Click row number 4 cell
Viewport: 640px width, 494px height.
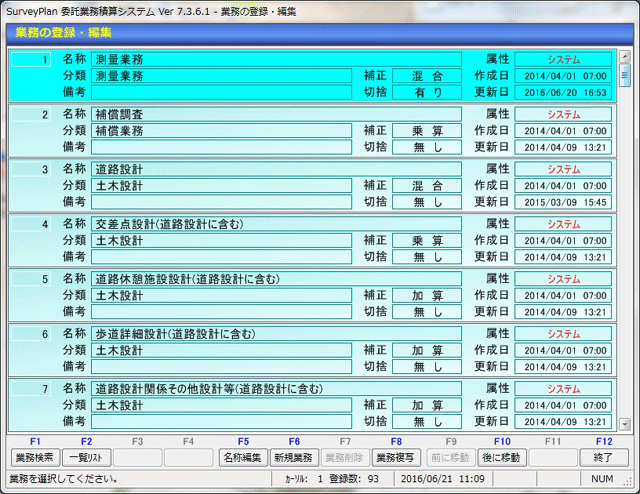[x=31, y=224]
